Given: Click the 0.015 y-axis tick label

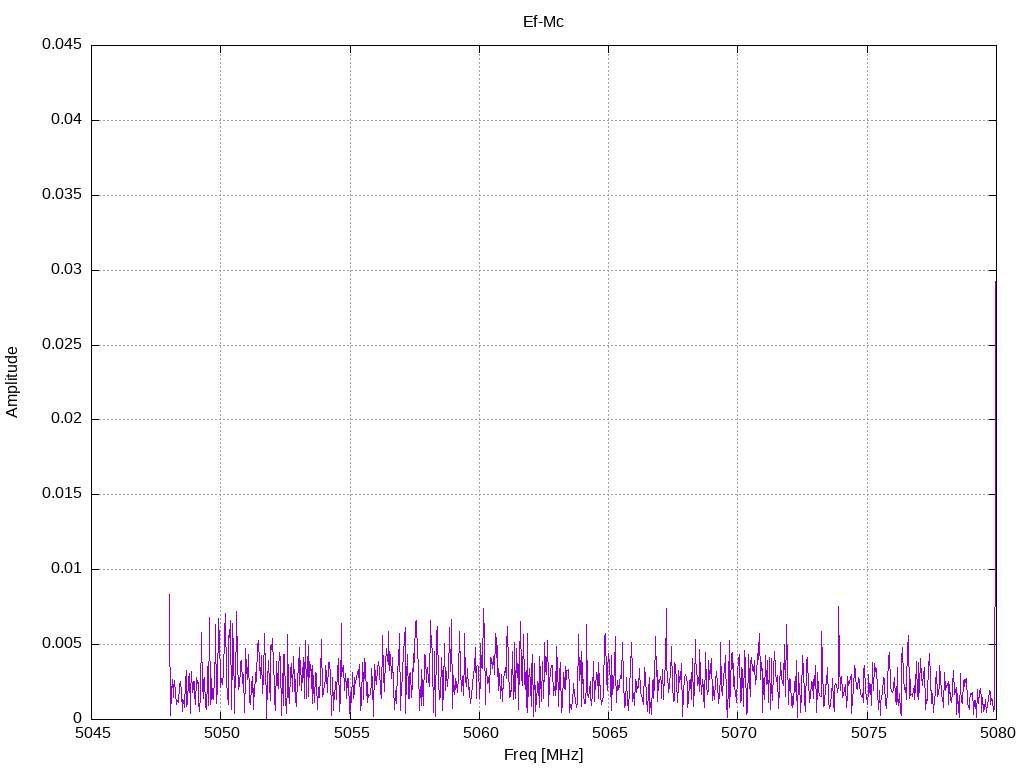Looking at the screenshot, I should click(x=61, y=494).
